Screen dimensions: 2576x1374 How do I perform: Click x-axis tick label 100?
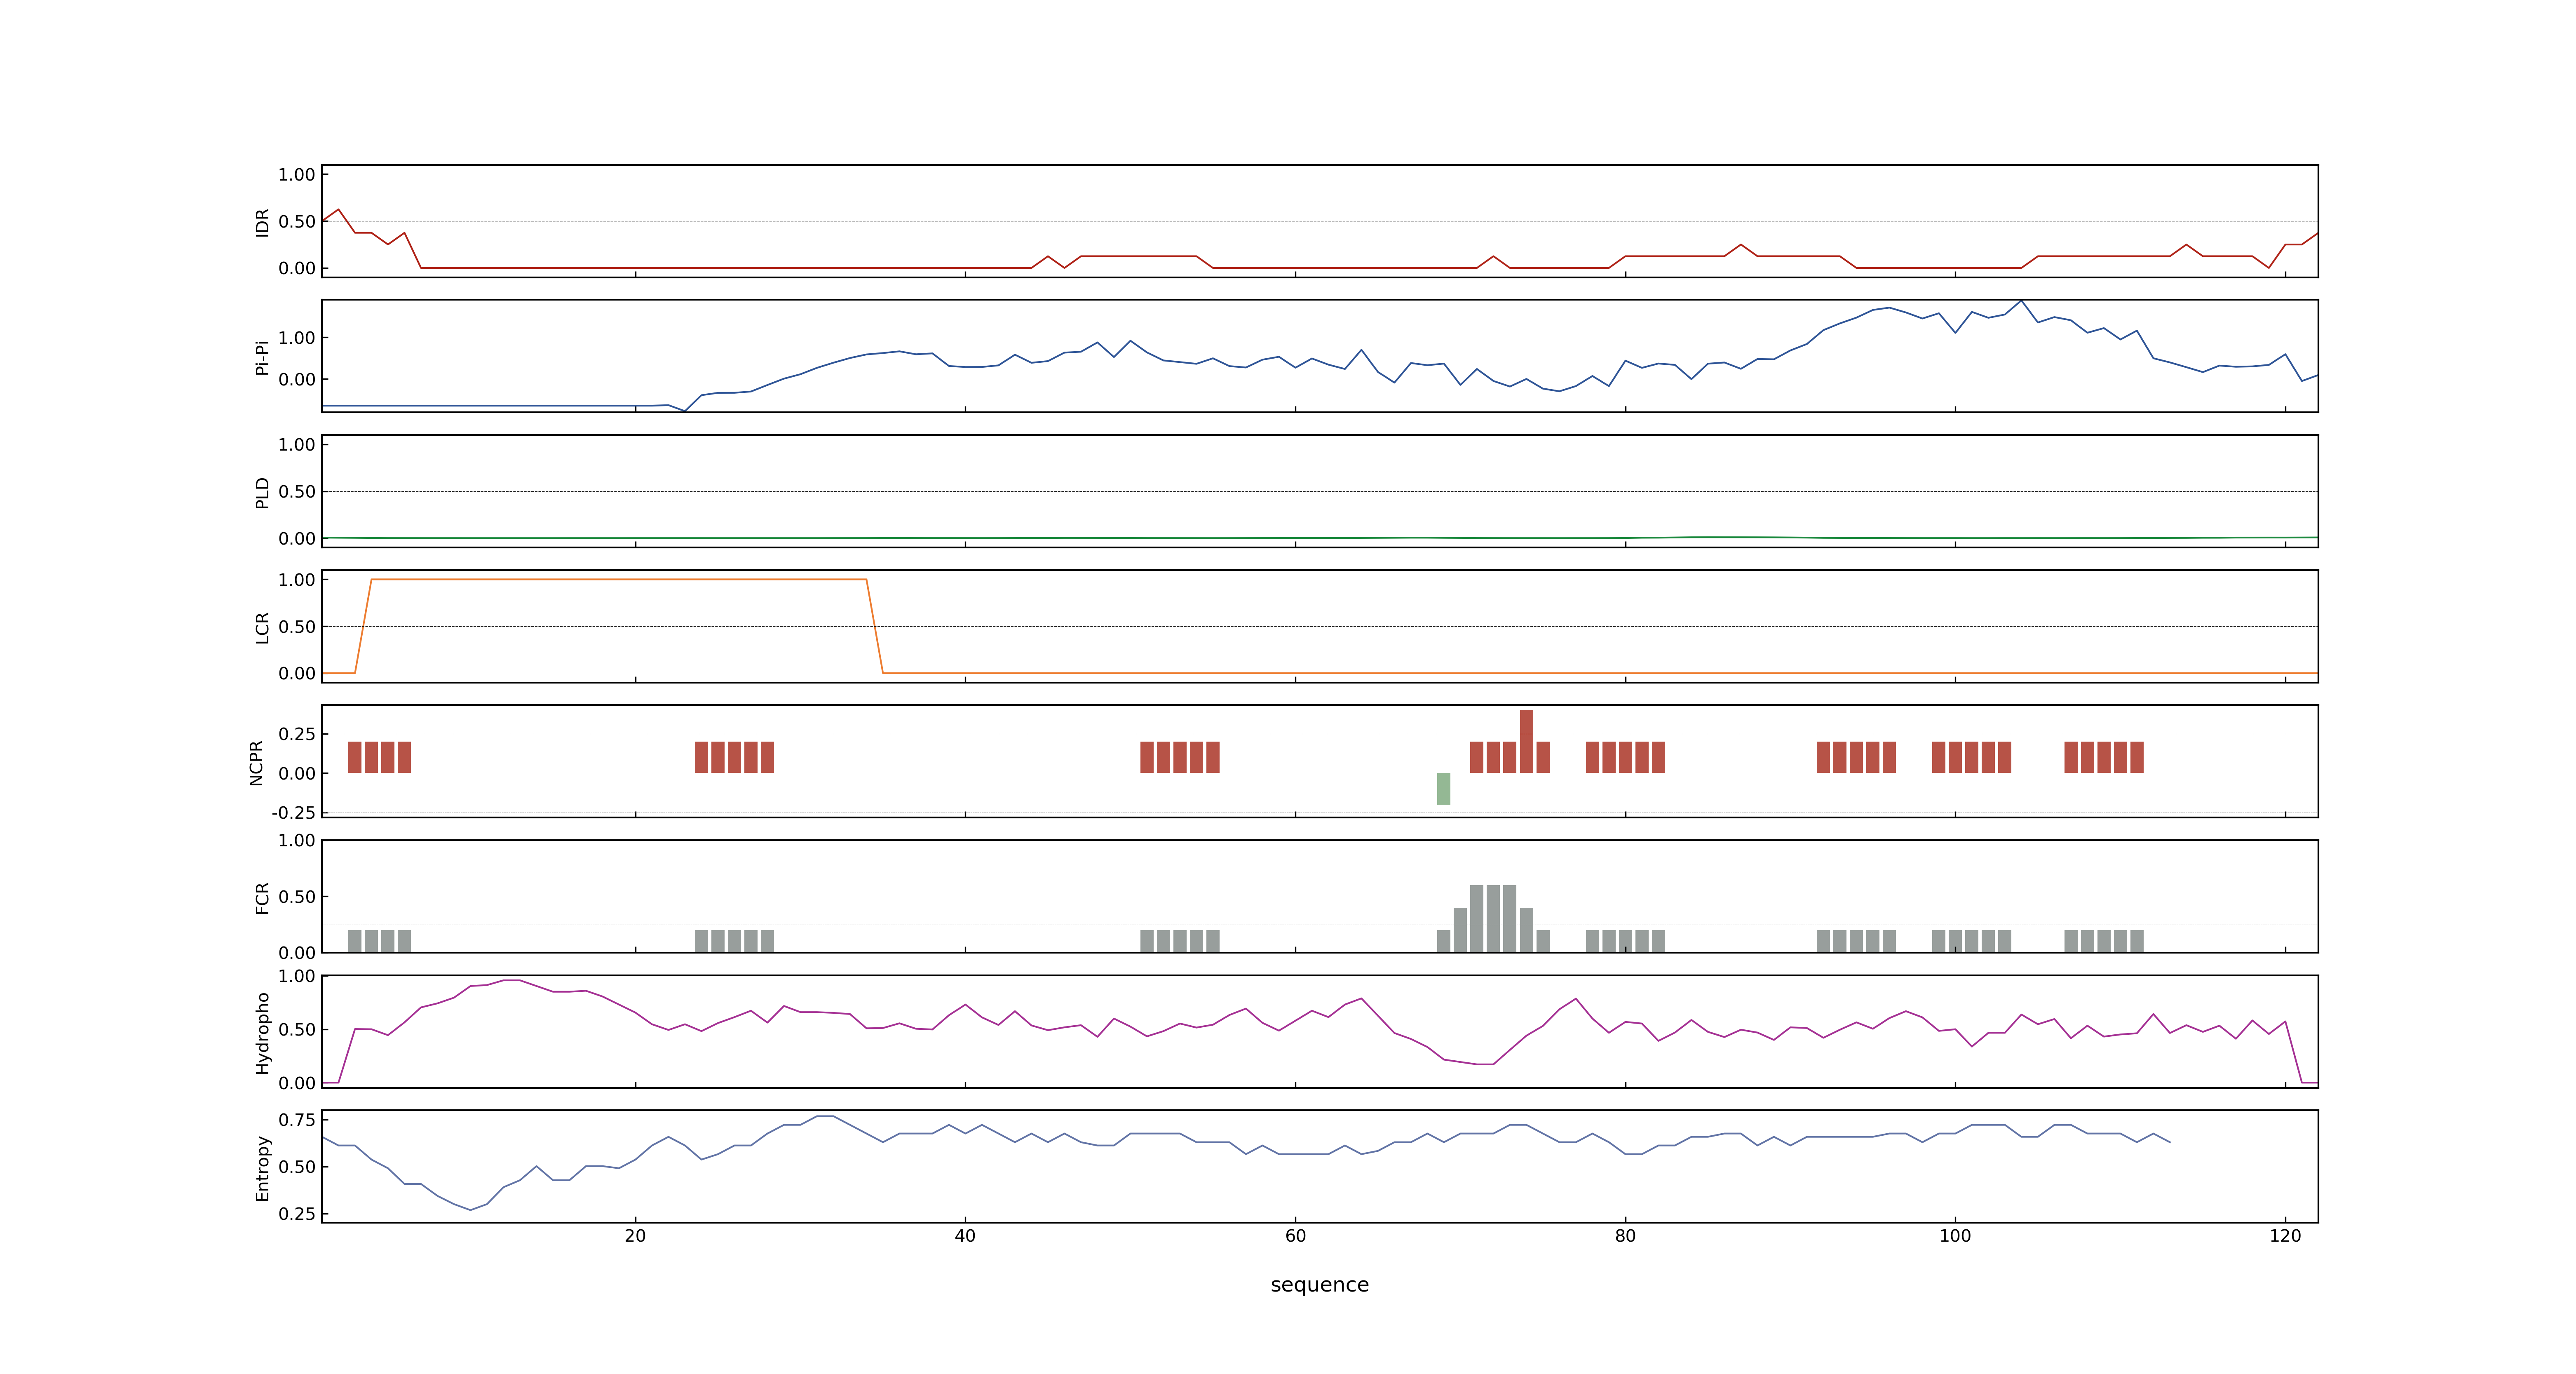(x=1955, y=1236)
